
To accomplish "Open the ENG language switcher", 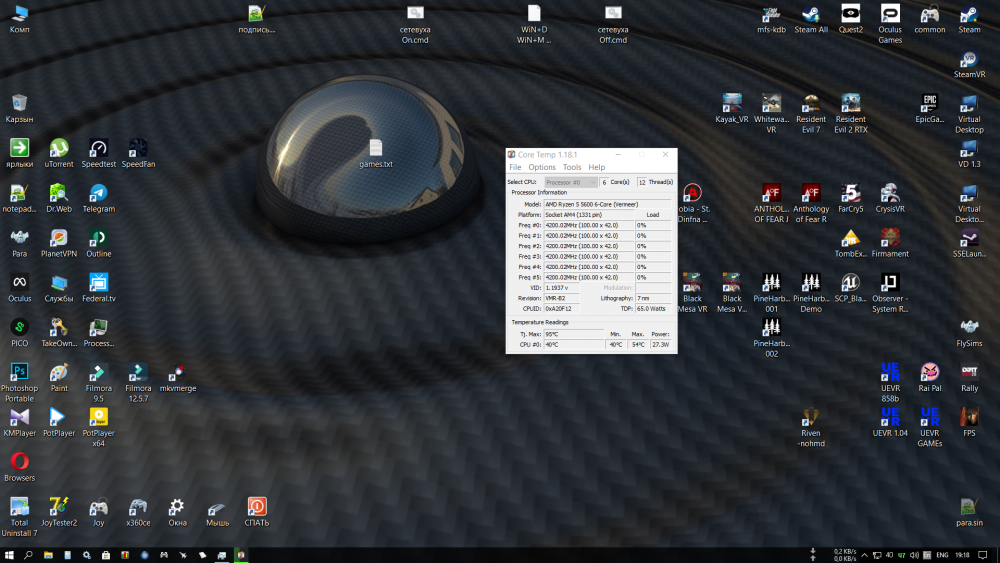I will [x=941, y=554].
